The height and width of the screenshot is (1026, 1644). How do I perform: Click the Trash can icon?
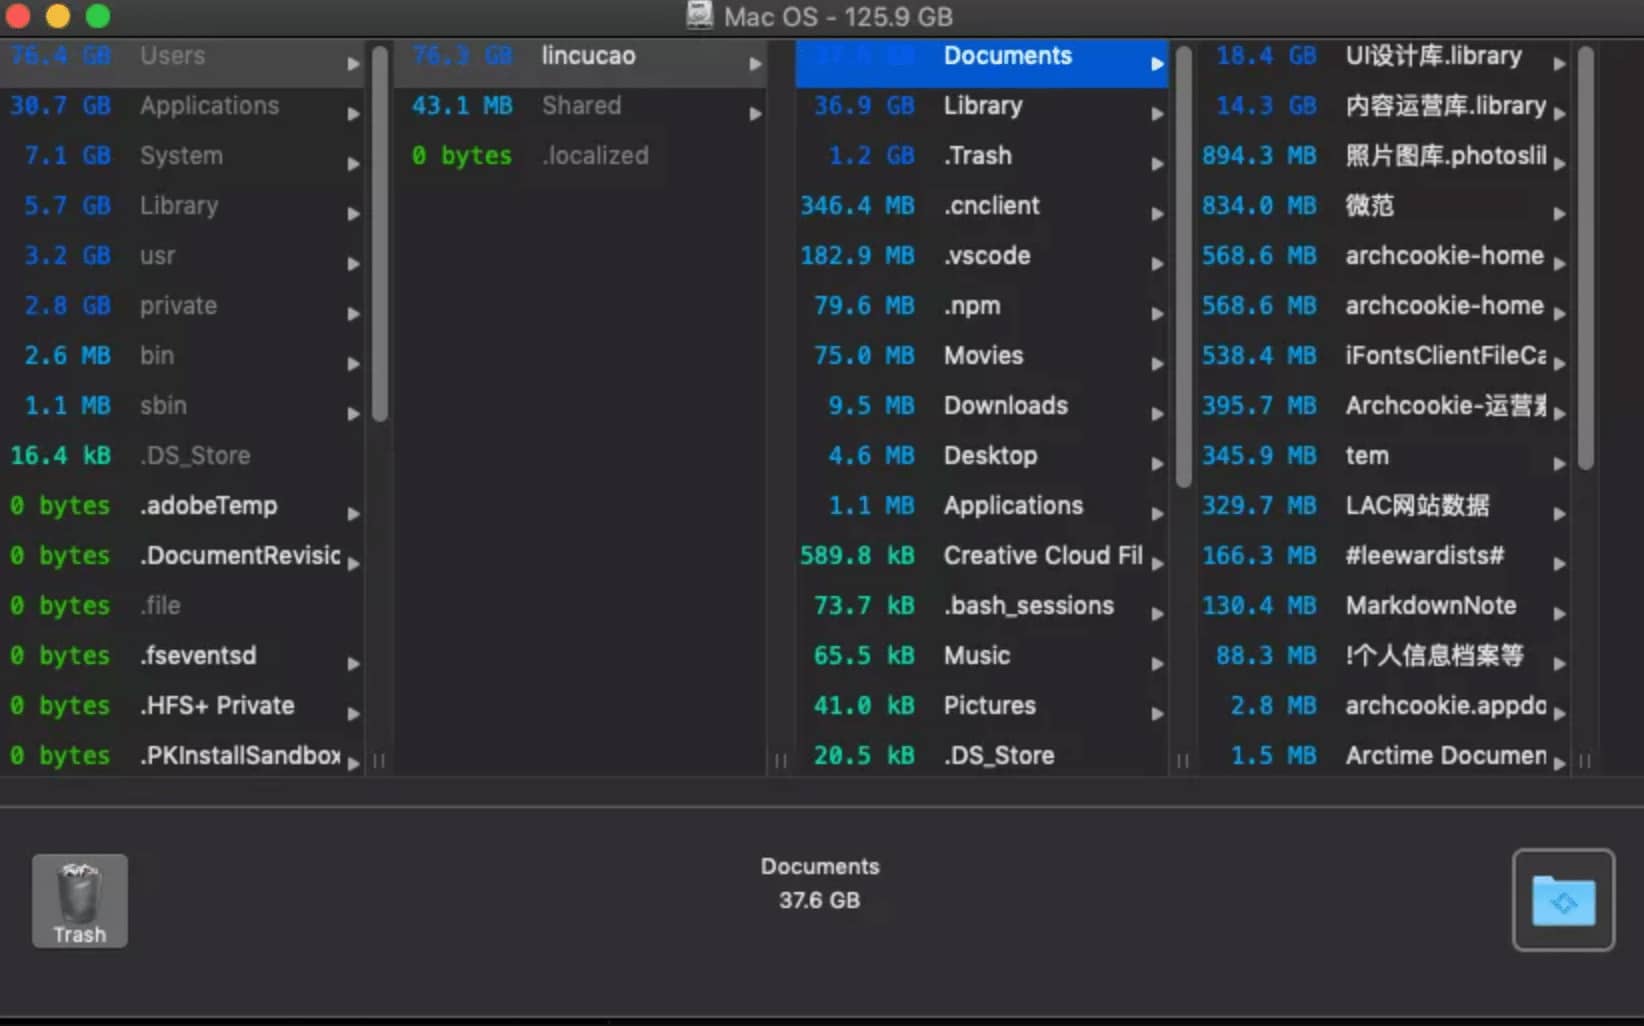[79, 898]
